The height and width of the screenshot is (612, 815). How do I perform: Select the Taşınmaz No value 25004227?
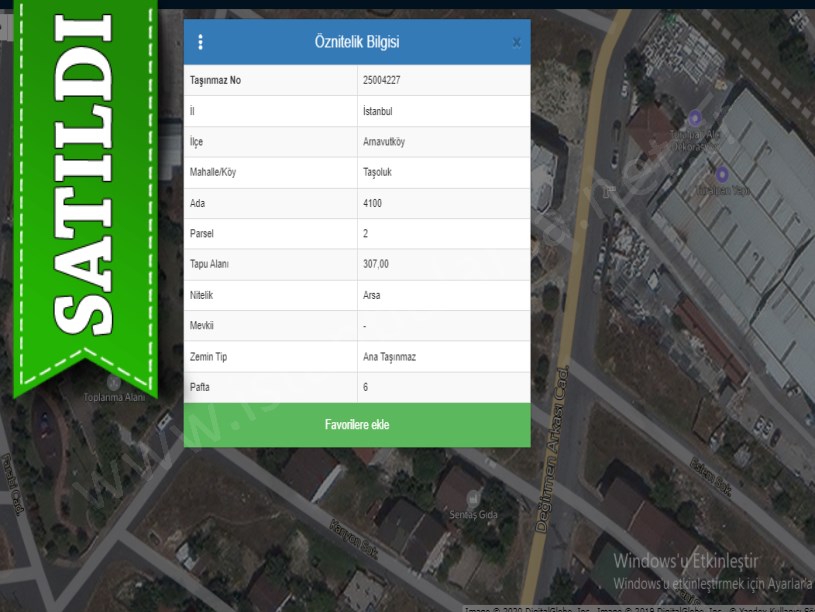pyautogui.click(x=382, y=80)
